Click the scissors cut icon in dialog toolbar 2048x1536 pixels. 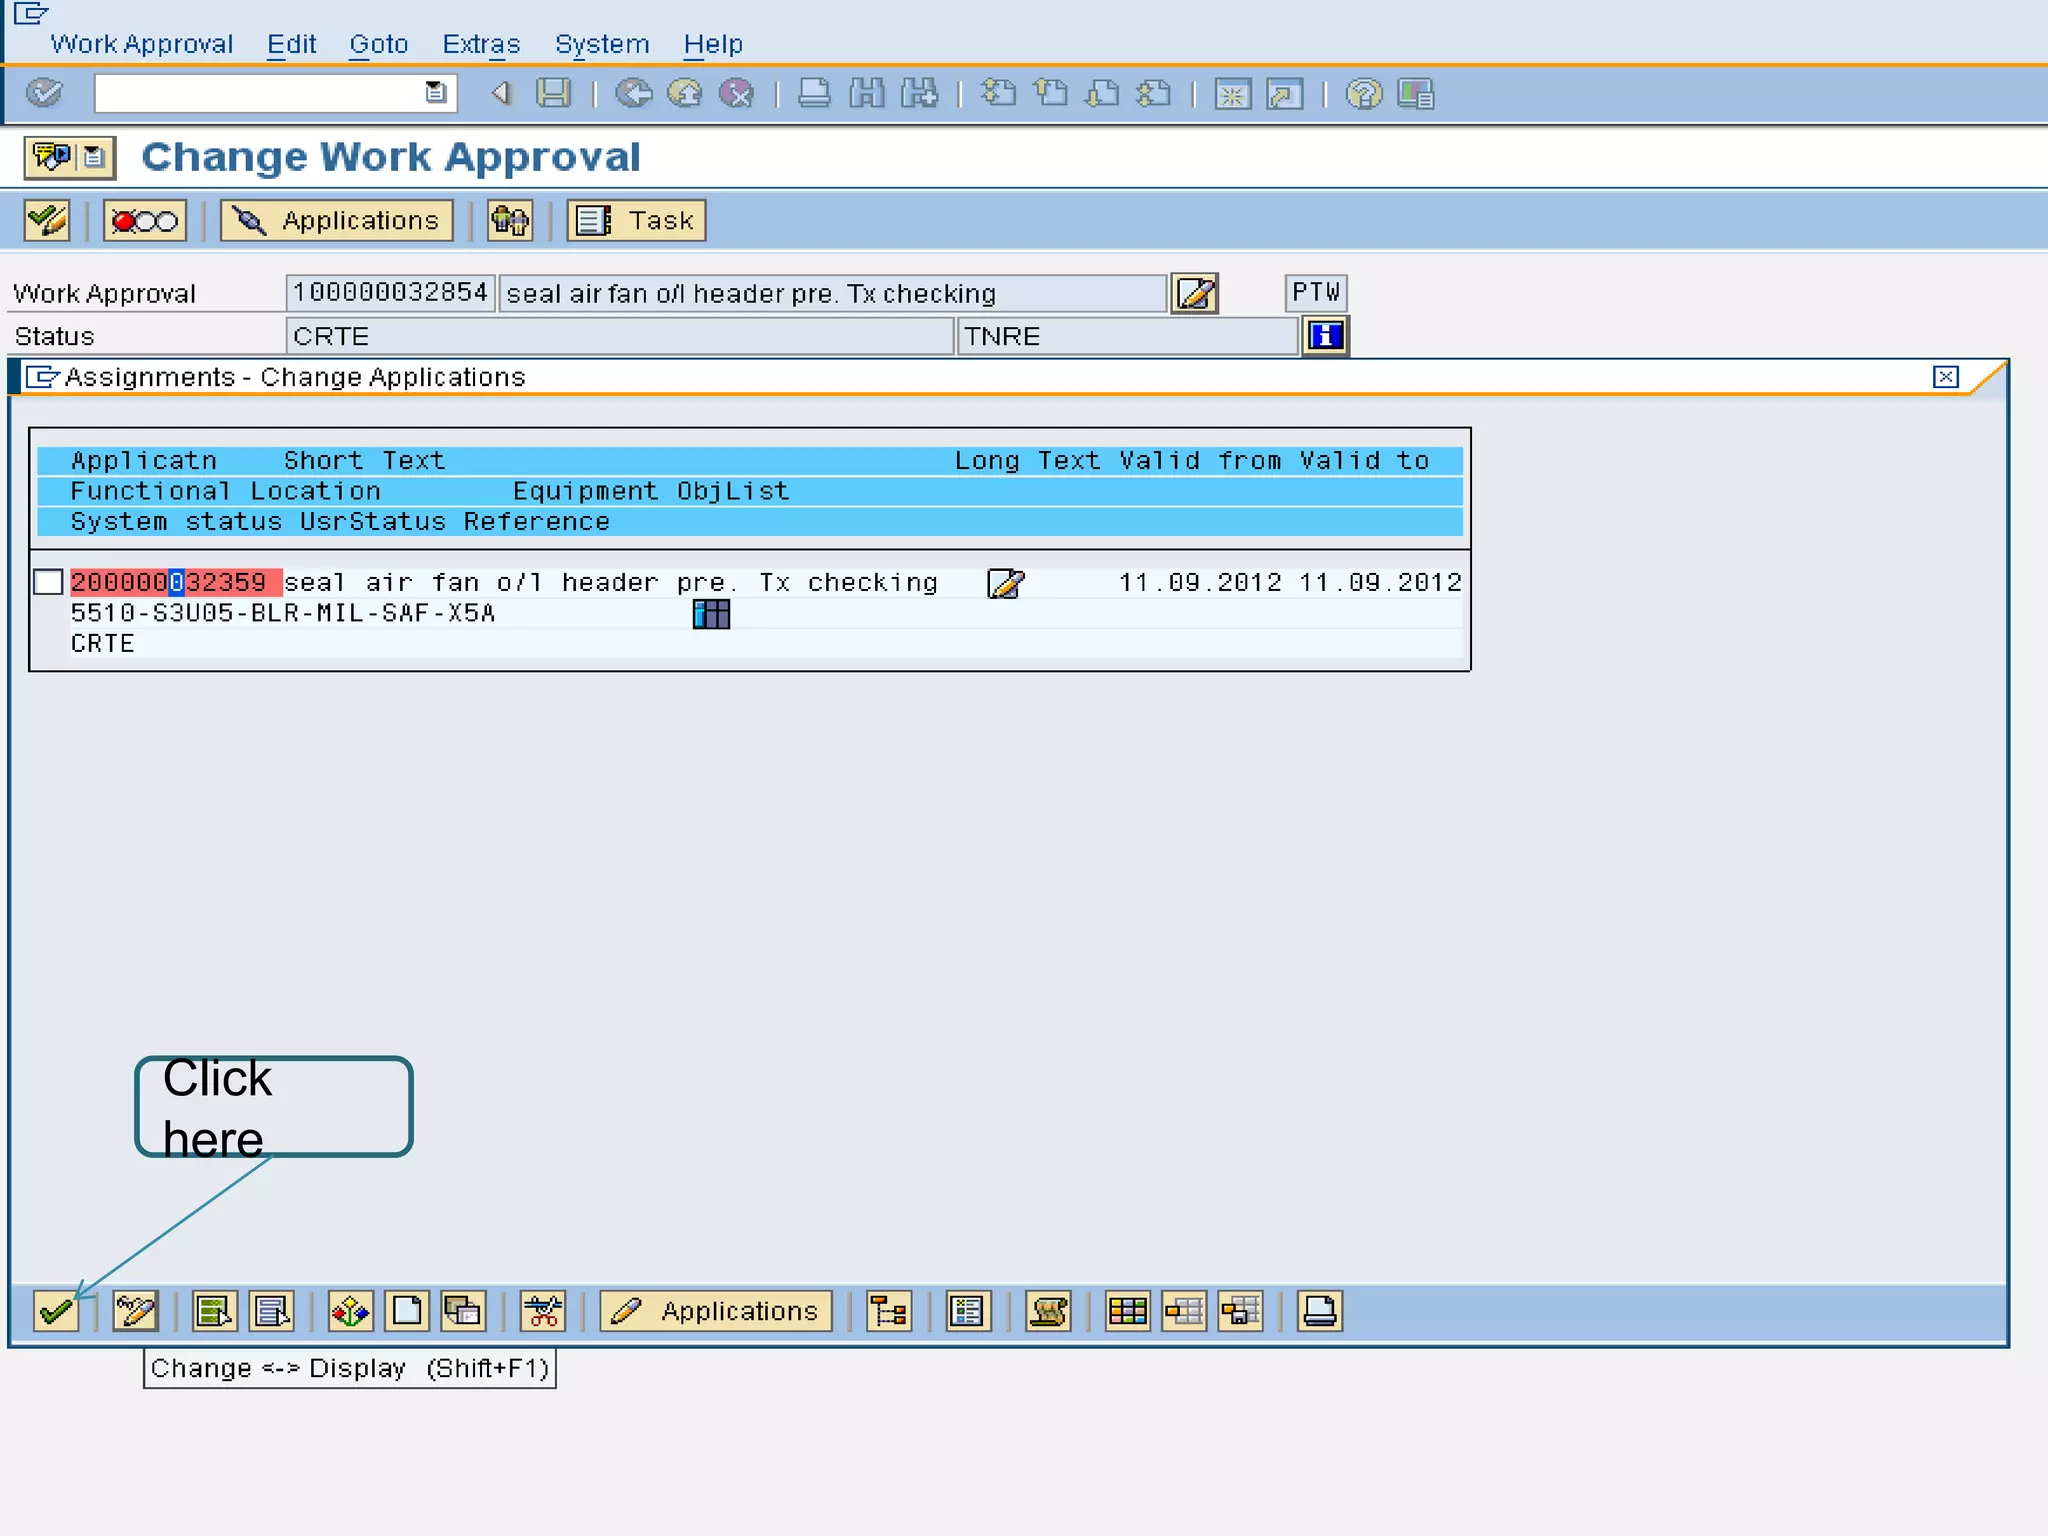coord(543,1311)
